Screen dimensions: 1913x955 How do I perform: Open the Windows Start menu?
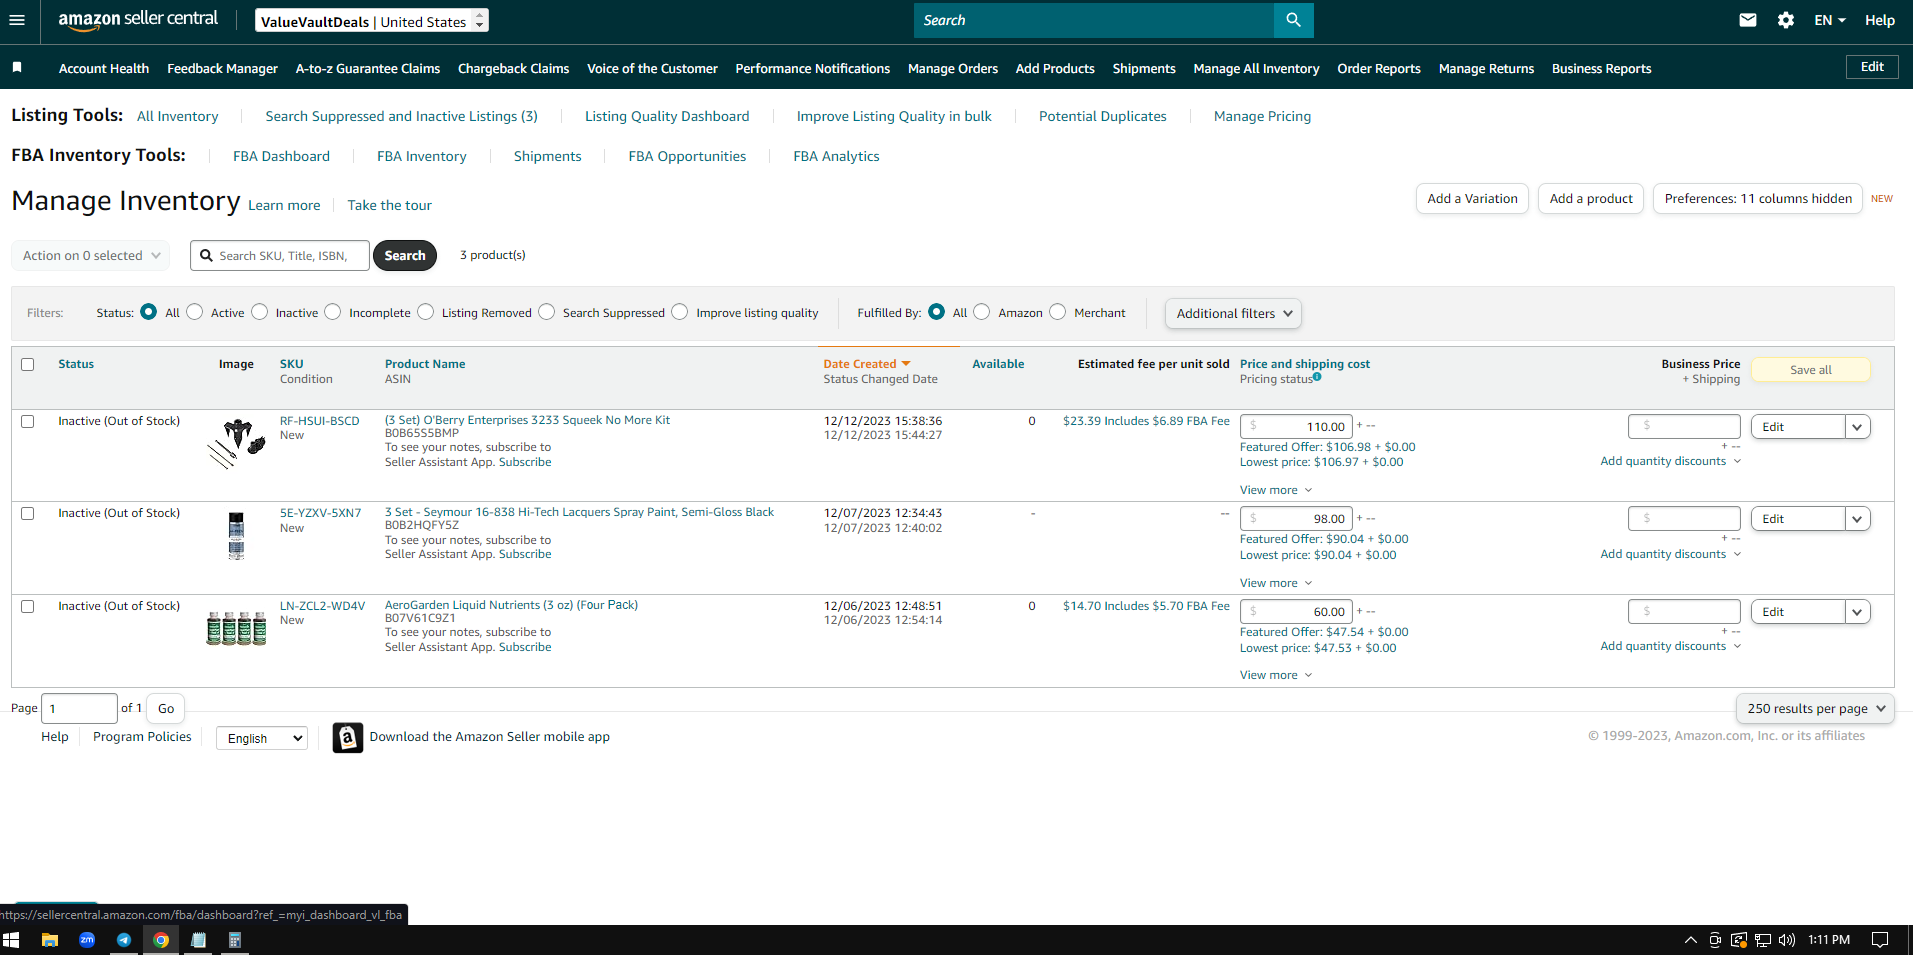pyautogui.click(x=11, y=940)
